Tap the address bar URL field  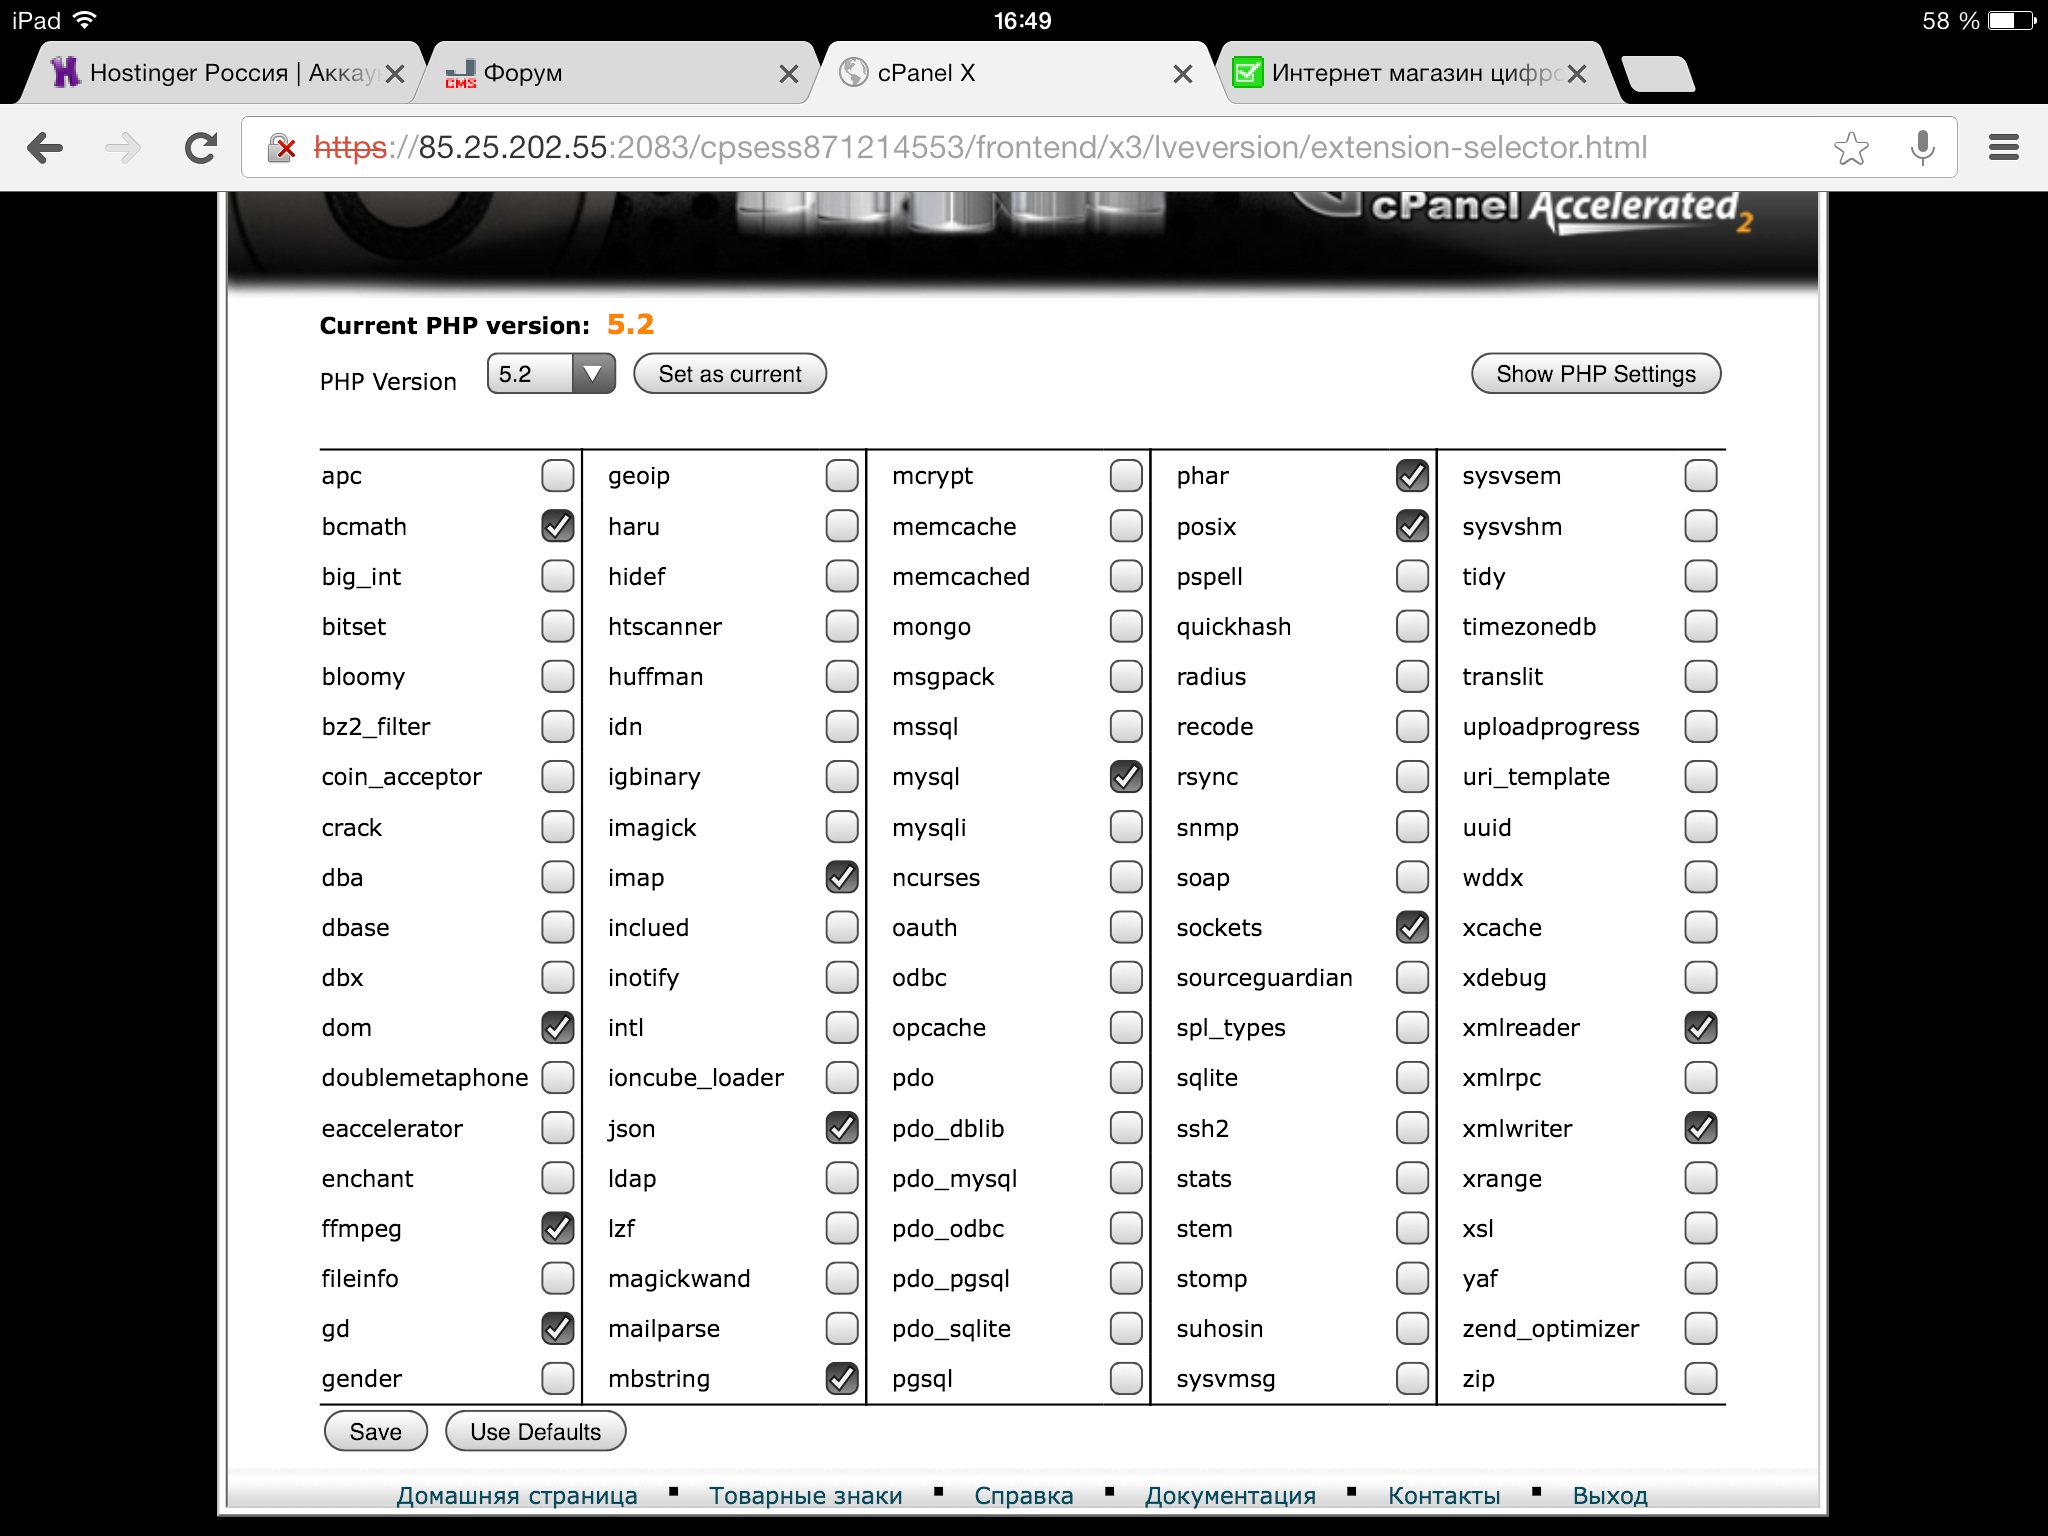tap(1000, 148)
